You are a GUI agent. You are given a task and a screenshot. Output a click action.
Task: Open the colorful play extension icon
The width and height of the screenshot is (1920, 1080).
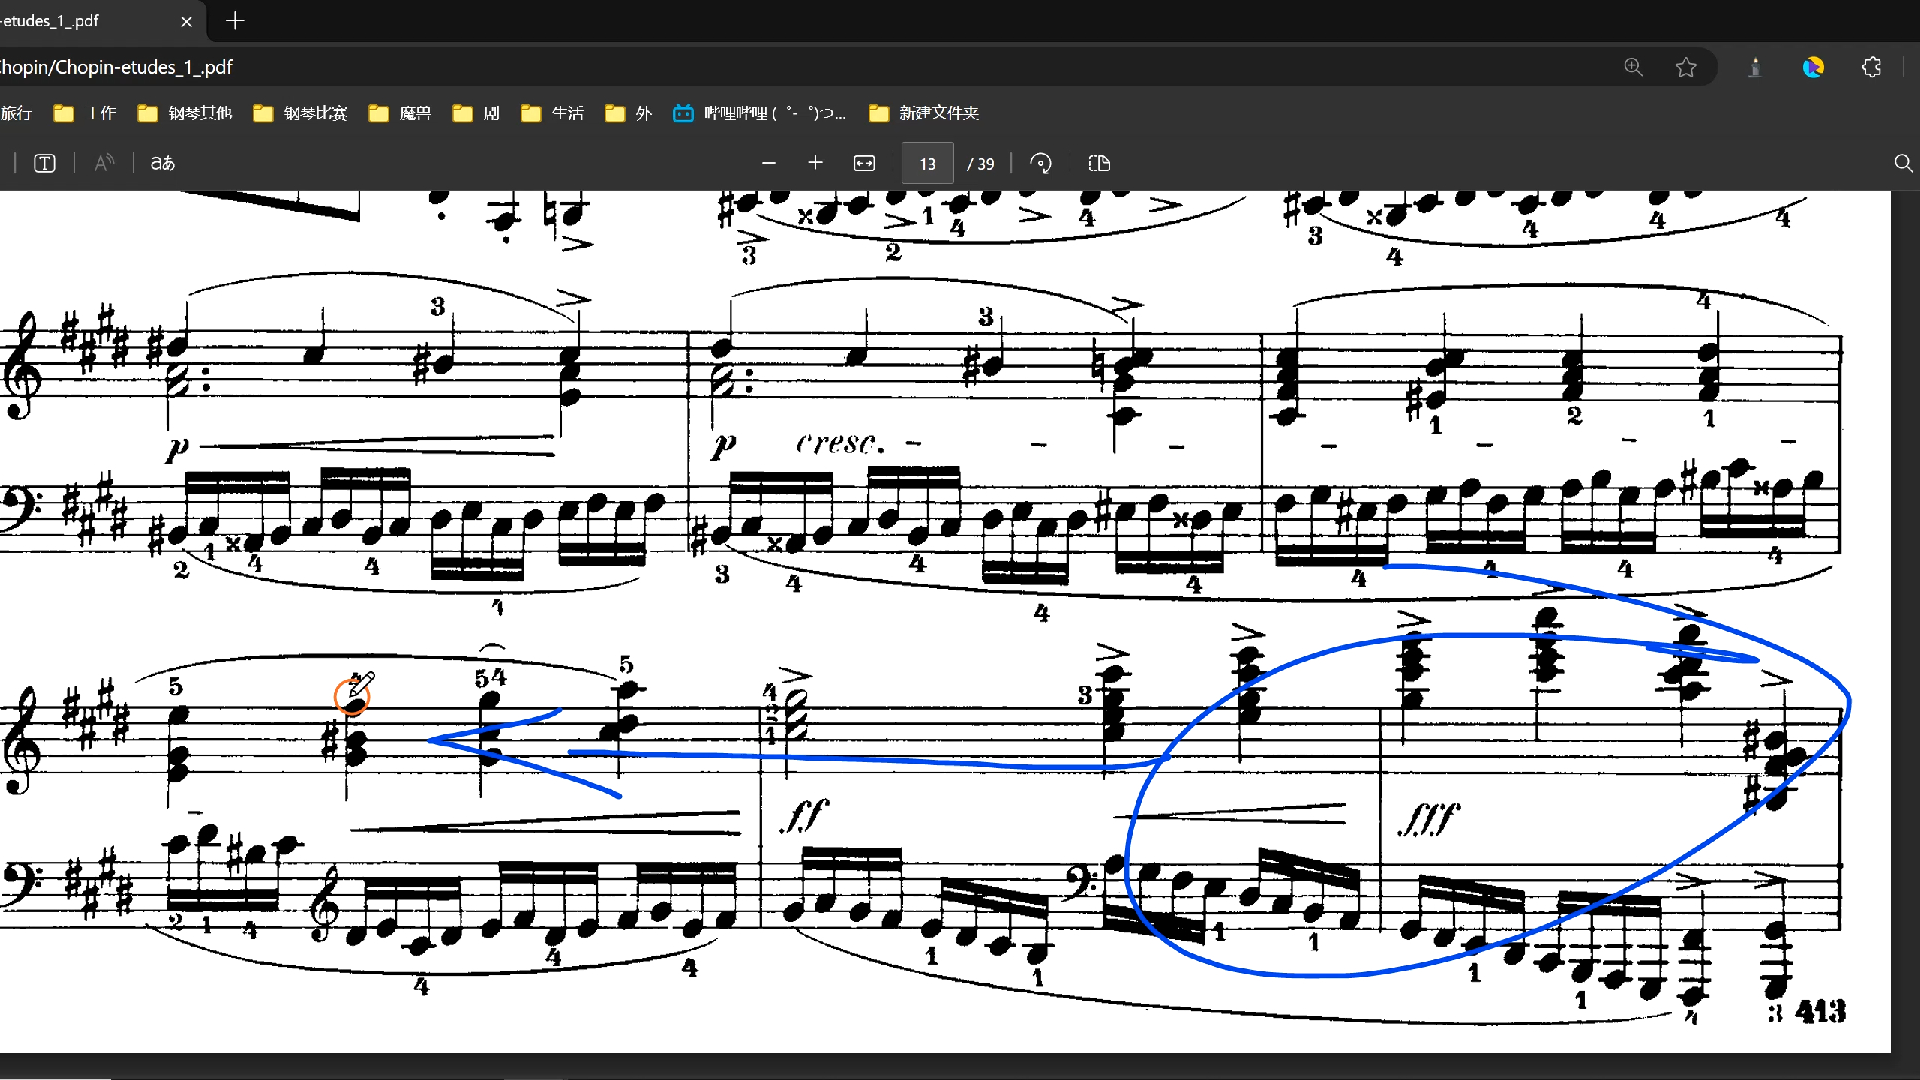point(1813,67)
